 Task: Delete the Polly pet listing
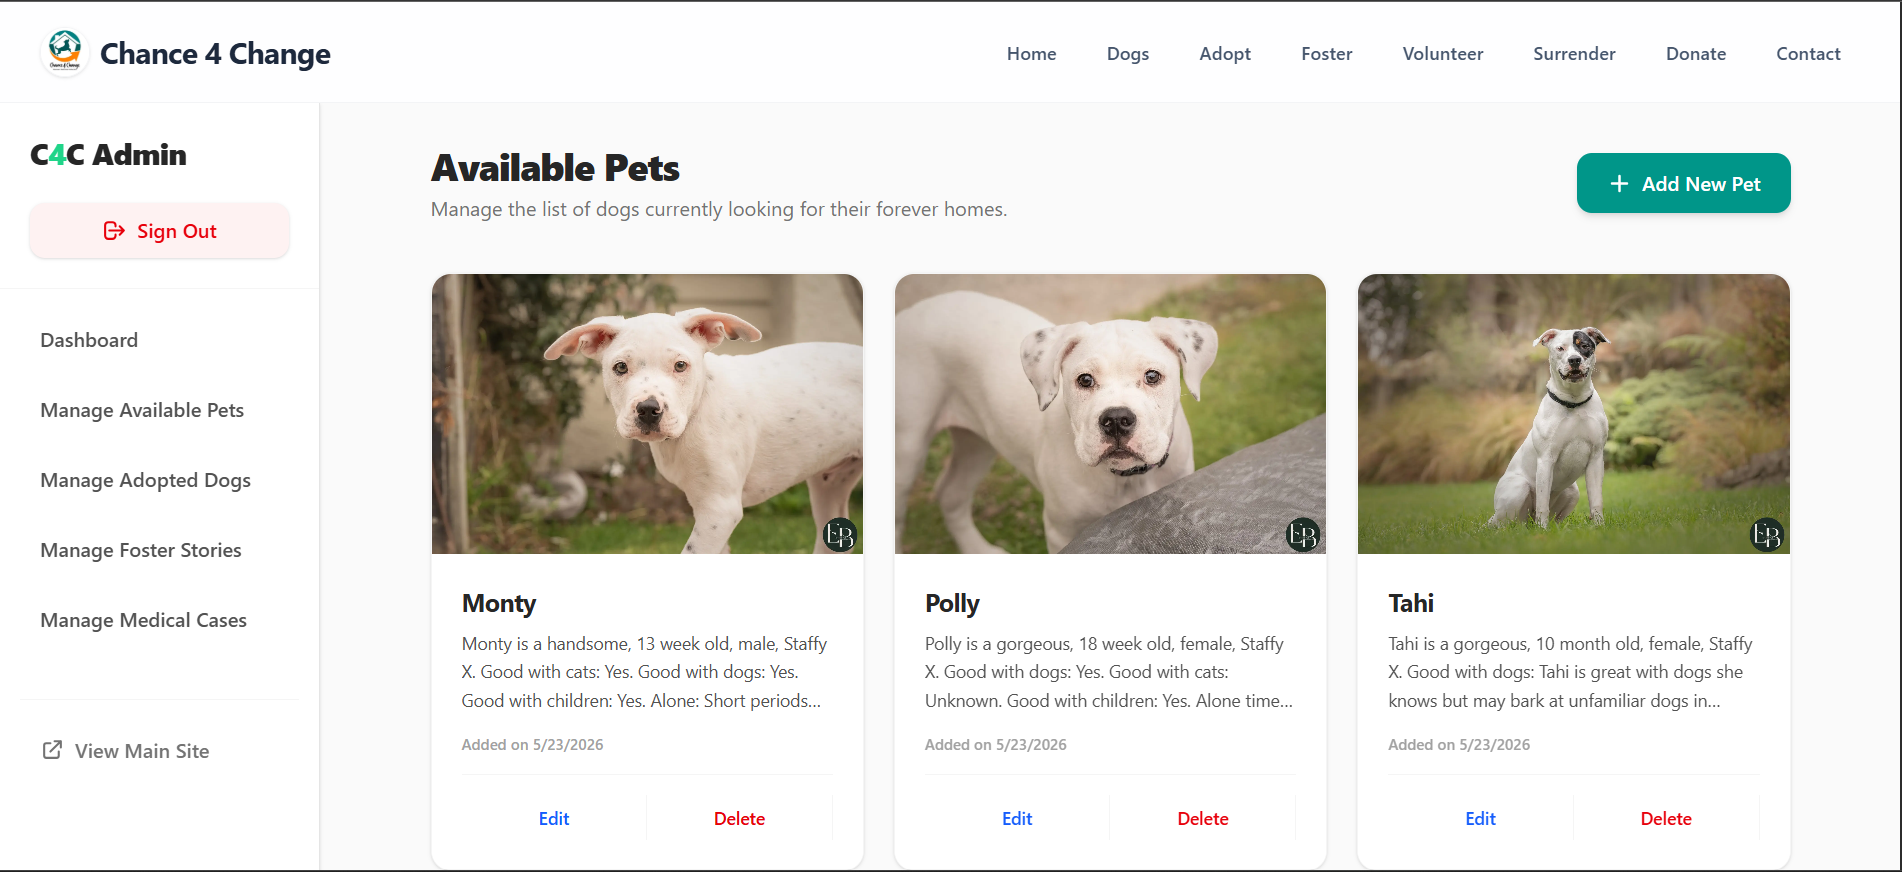(x=1203, y=819)
